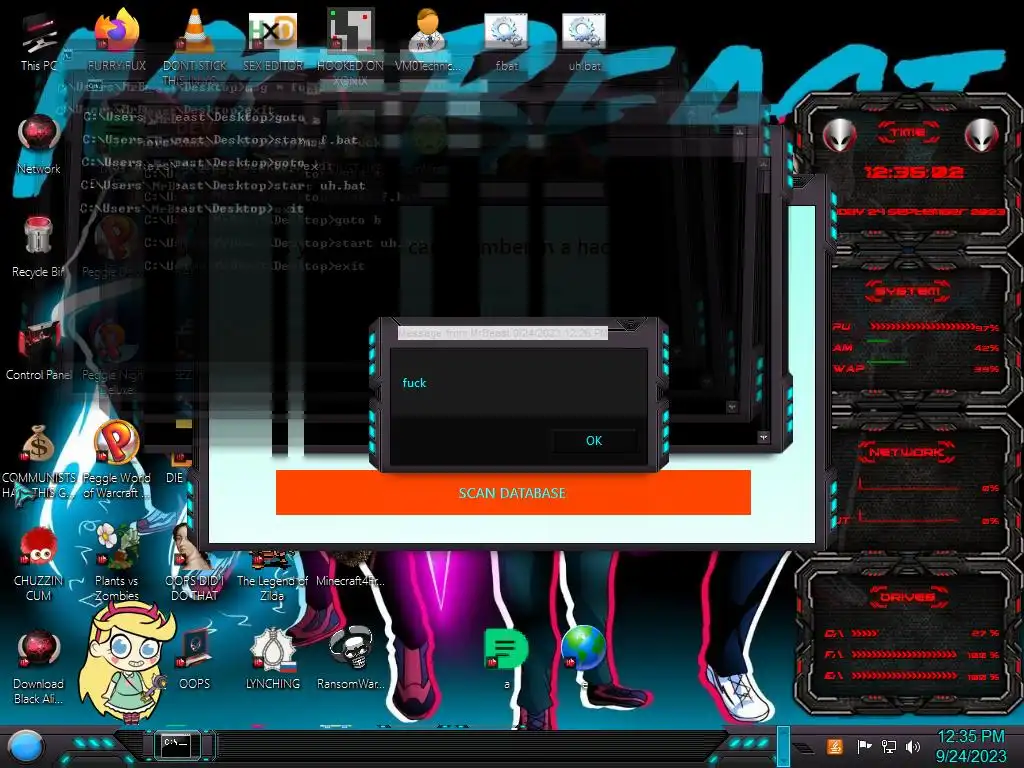Open the volume speaker tray icon
The image size is (1024, 768).
pos(913,746)
